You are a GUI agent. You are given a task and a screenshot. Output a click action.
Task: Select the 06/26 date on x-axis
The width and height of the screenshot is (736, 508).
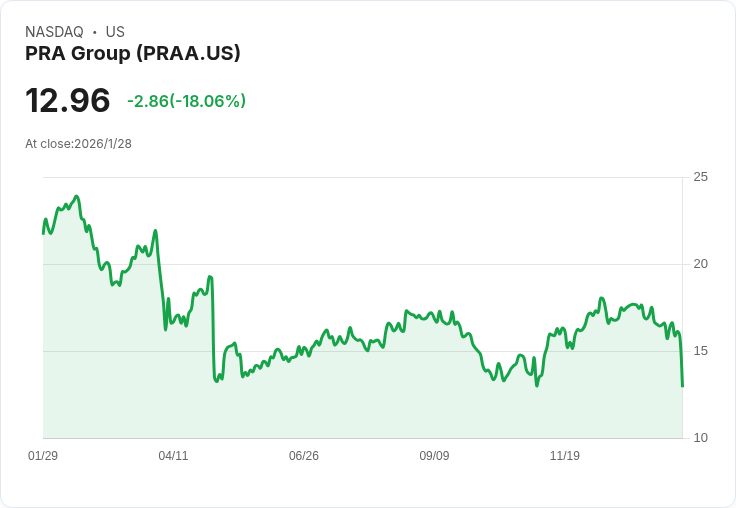pyautogui.click(x=304, y=456)
